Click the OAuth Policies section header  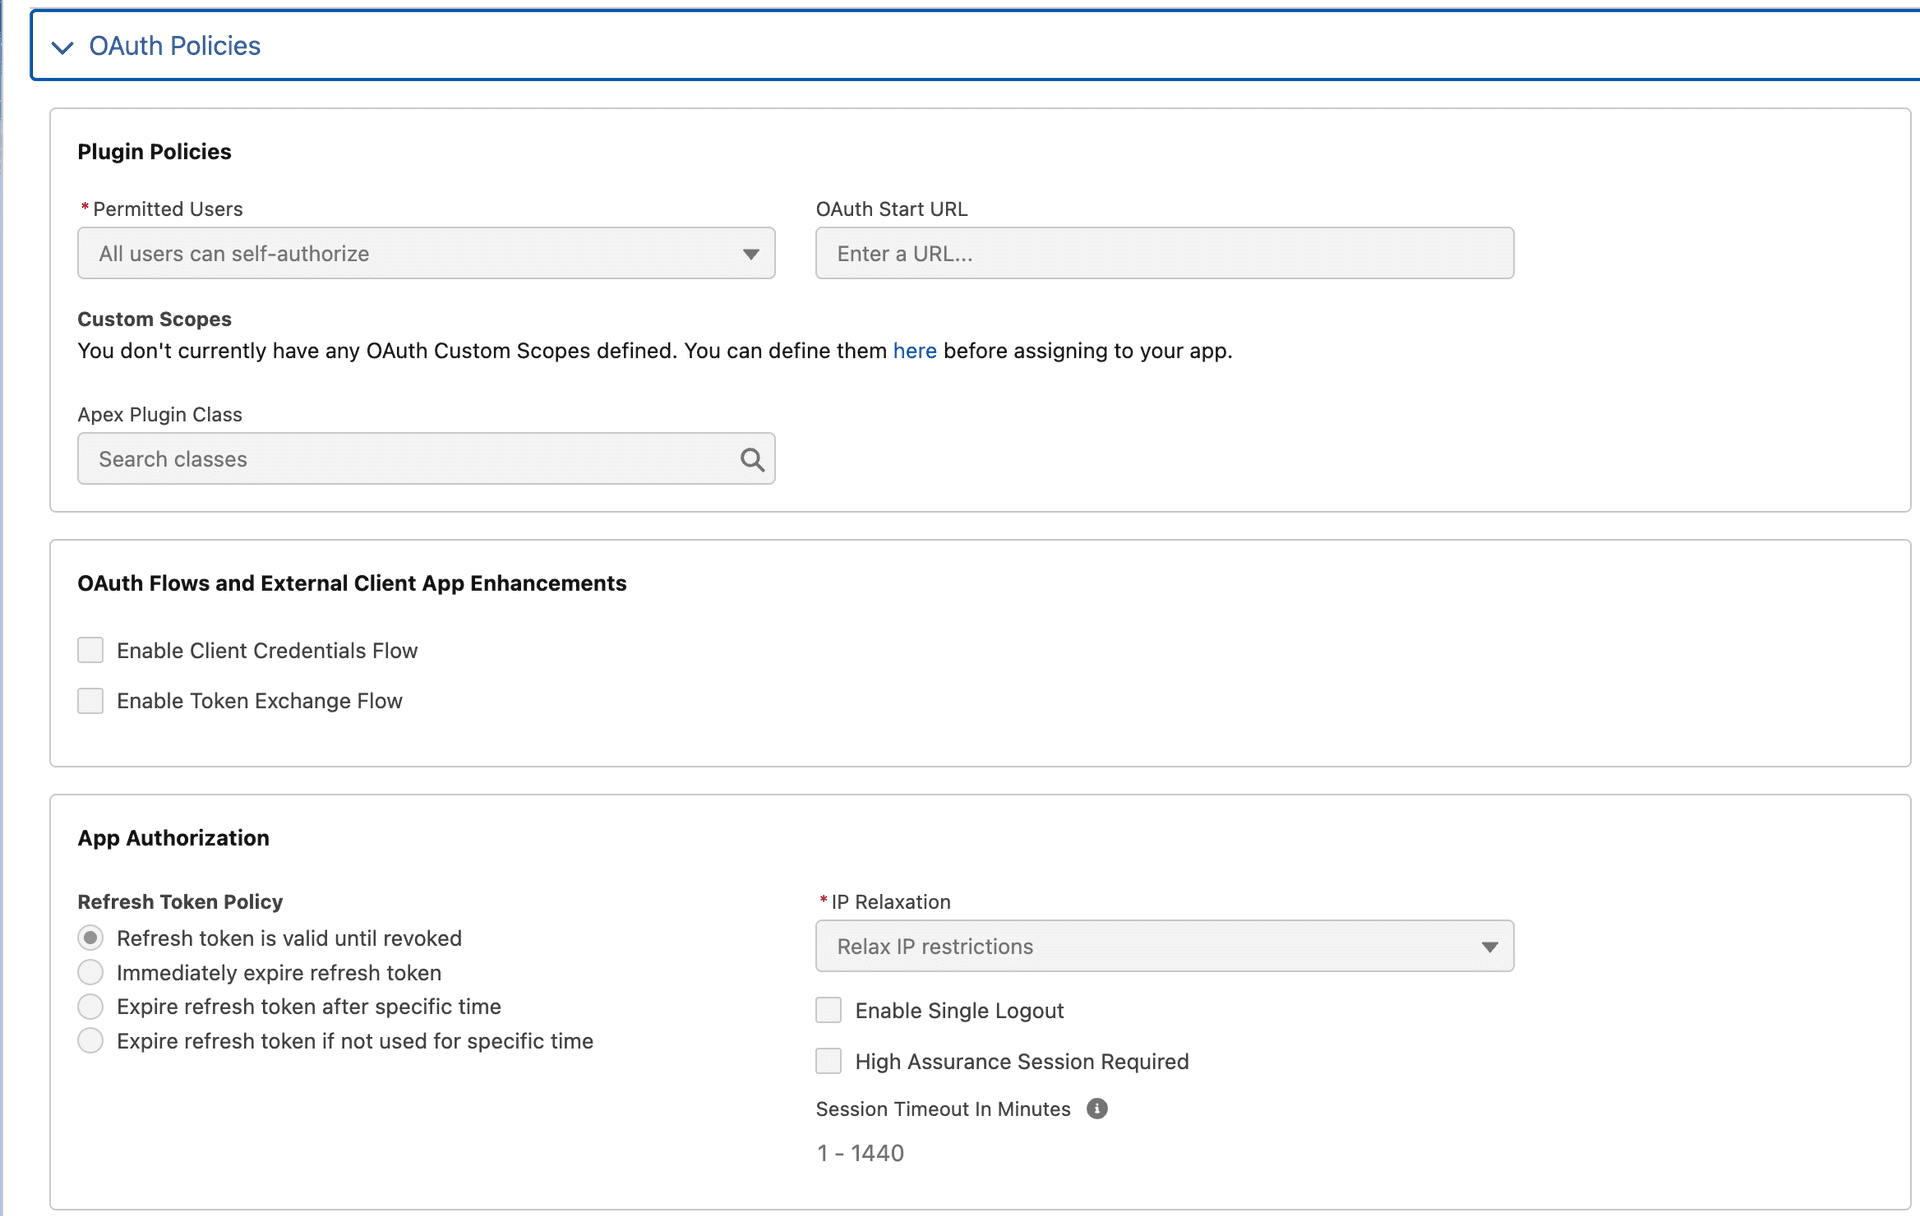tap(174, 46)
